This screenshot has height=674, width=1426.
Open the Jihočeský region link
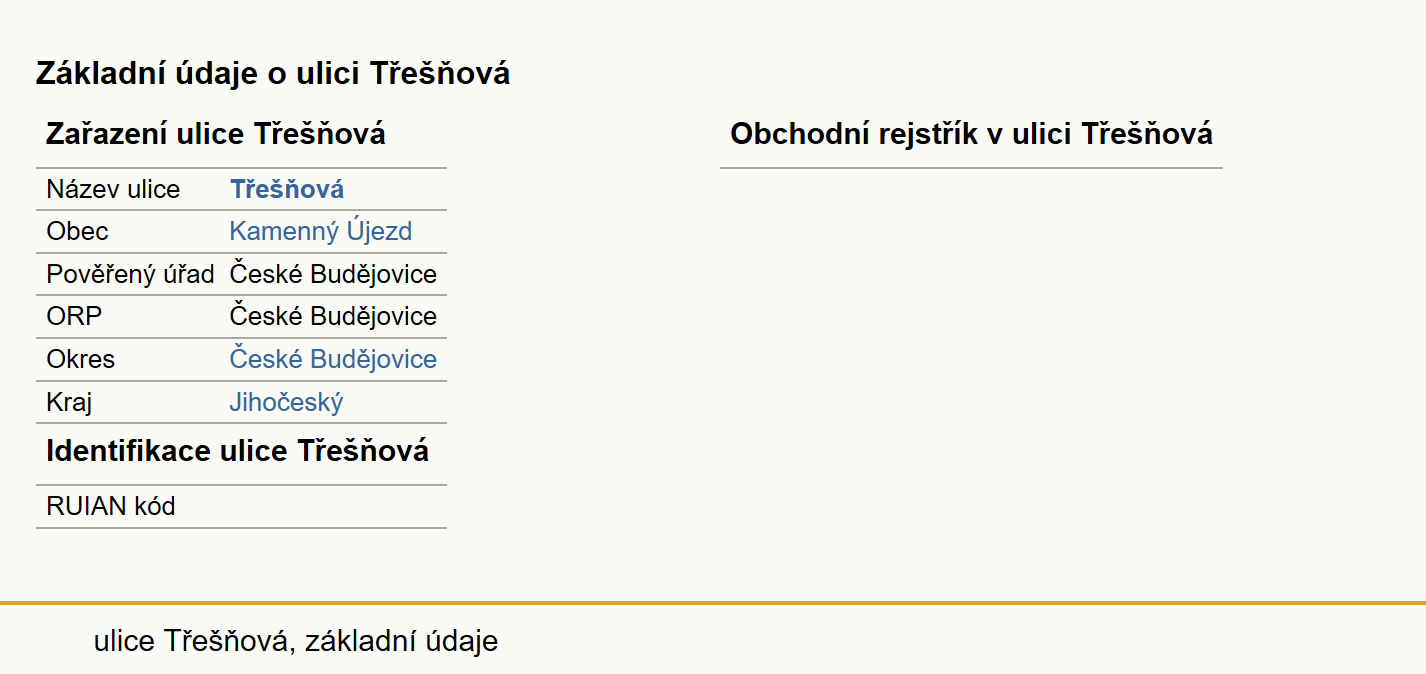tap(286, 402)
